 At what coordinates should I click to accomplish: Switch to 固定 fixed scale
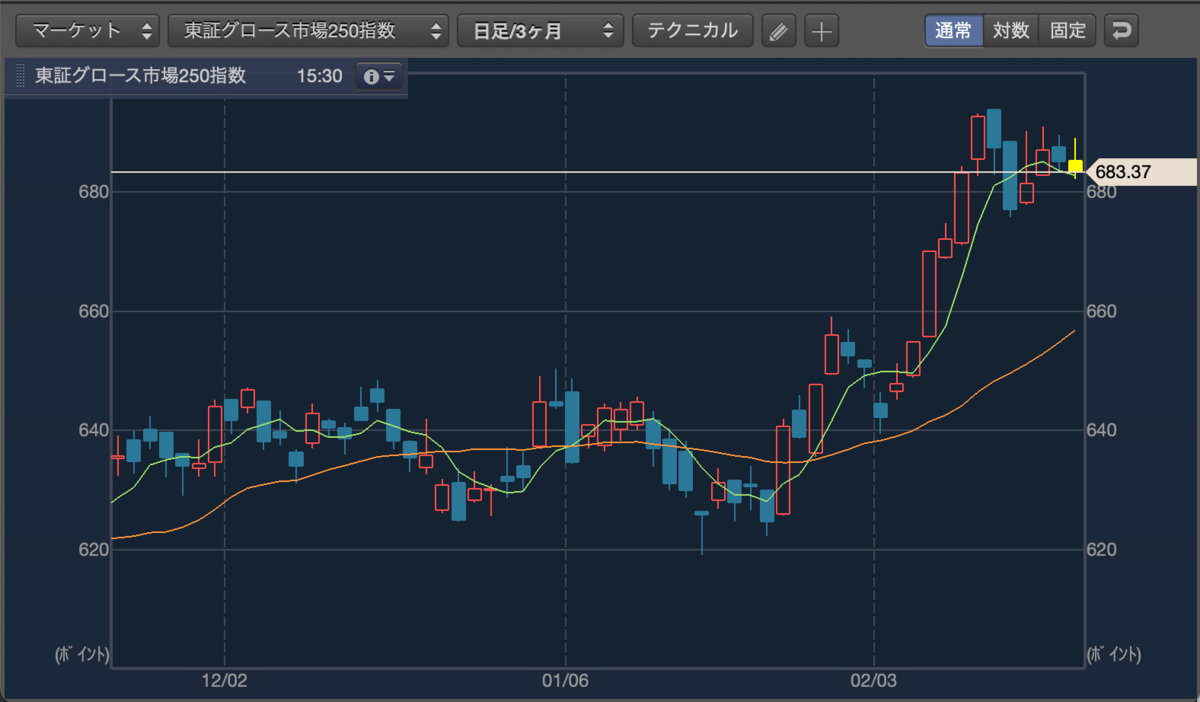1068,30
